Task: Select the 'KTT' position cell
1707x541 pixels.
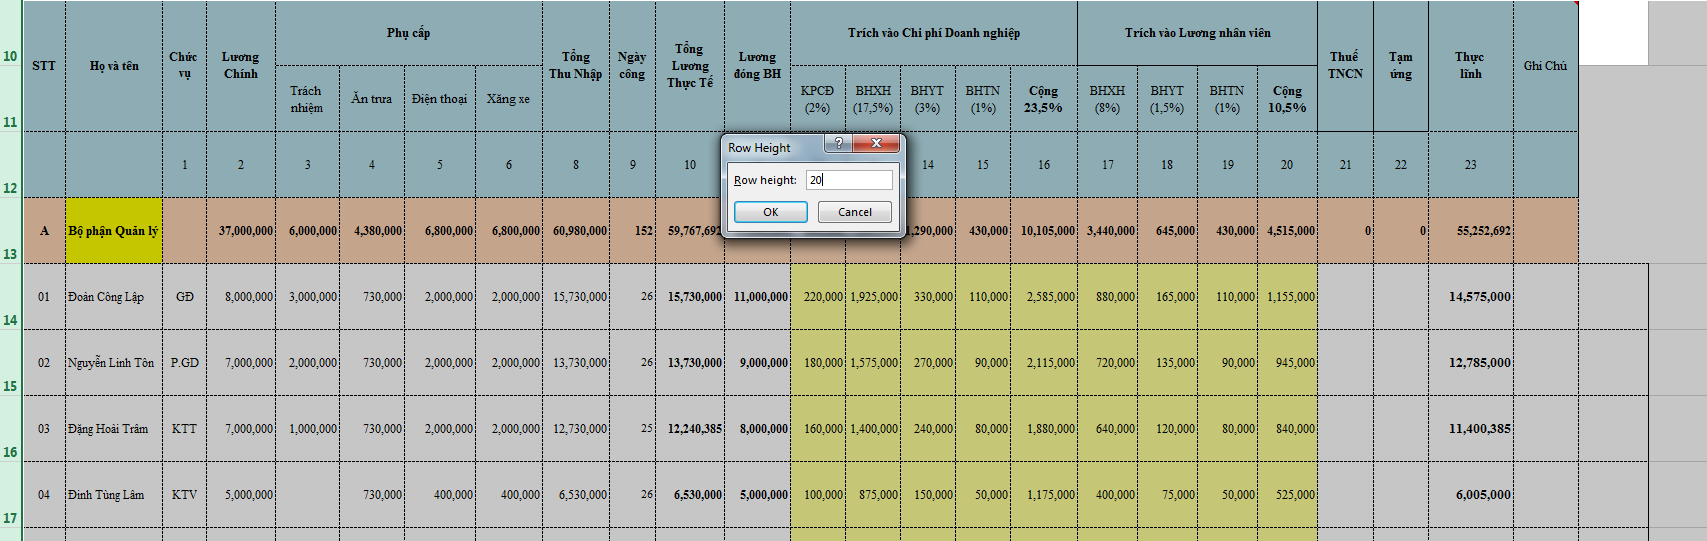Action: 184,429
